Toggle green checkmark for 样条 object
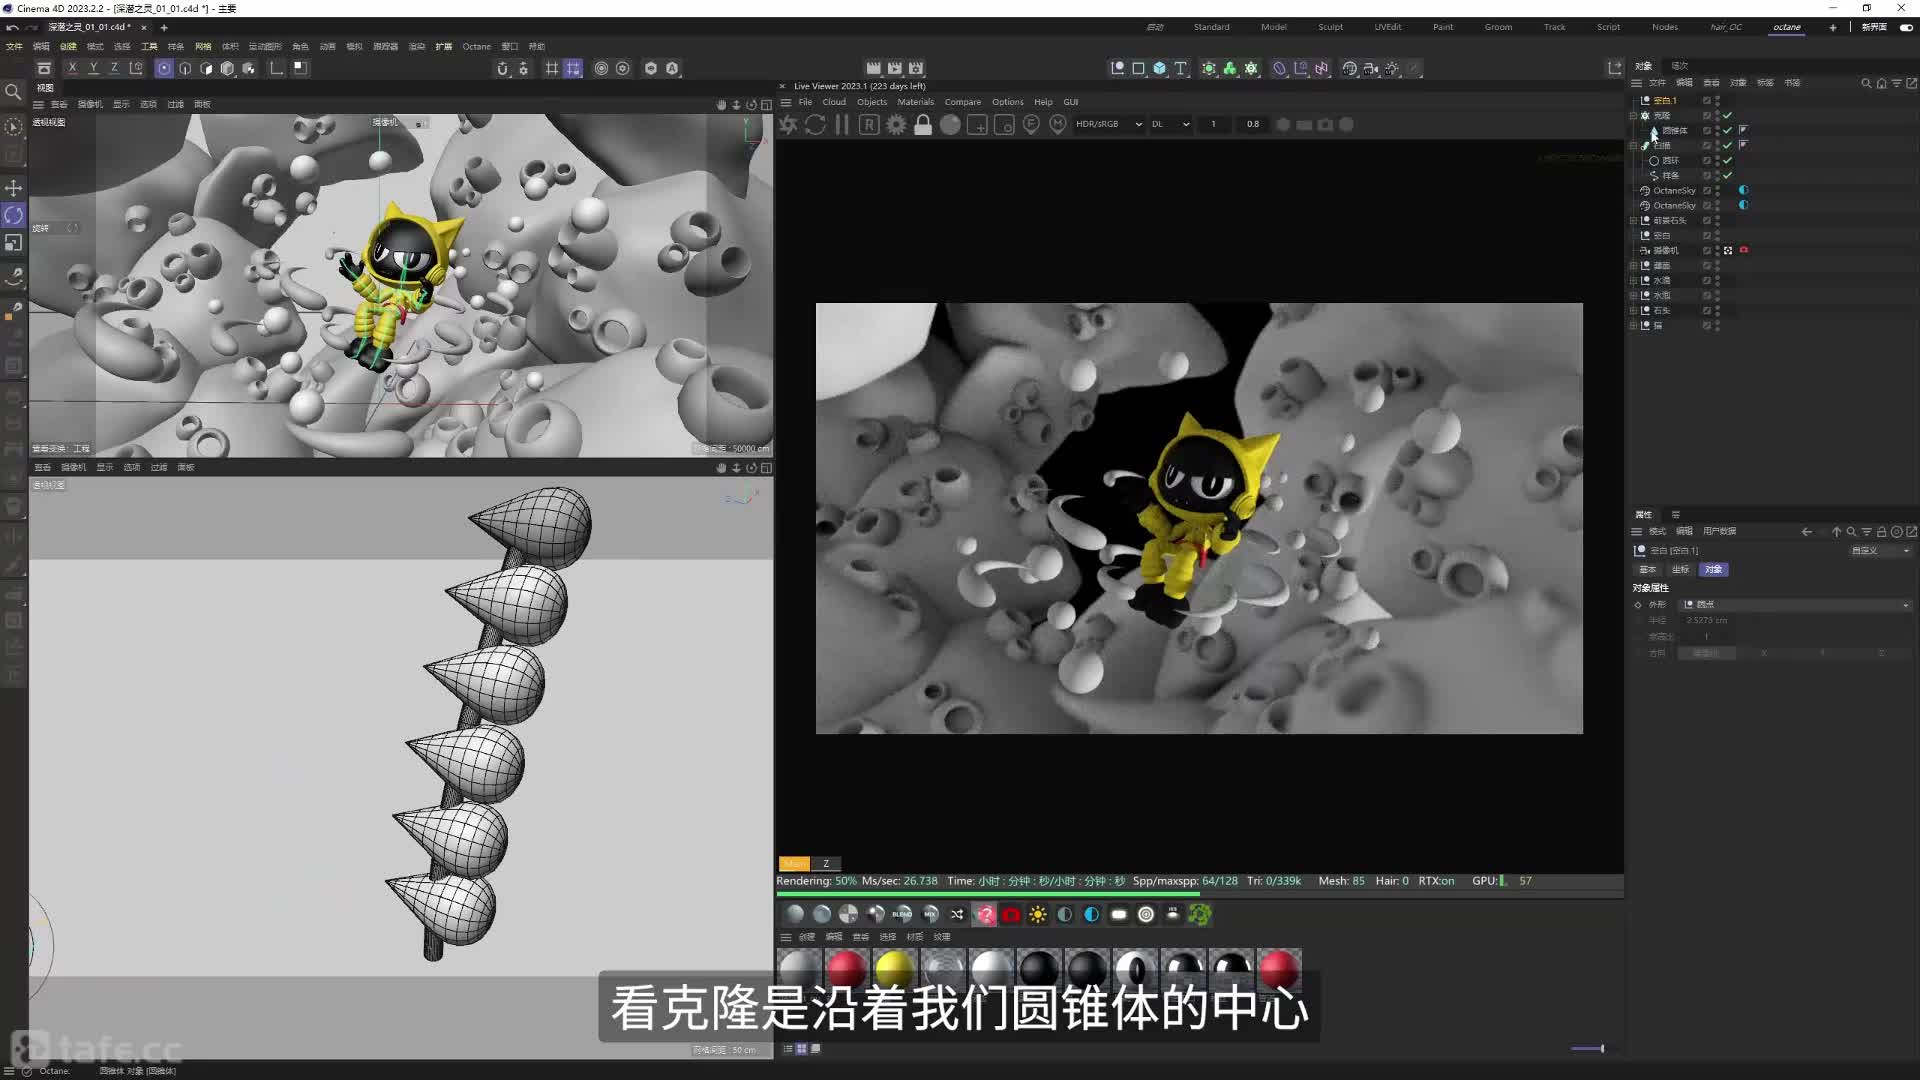Image resolution: width=1920 pixels, height=1080 pixels. (1727, 175)
